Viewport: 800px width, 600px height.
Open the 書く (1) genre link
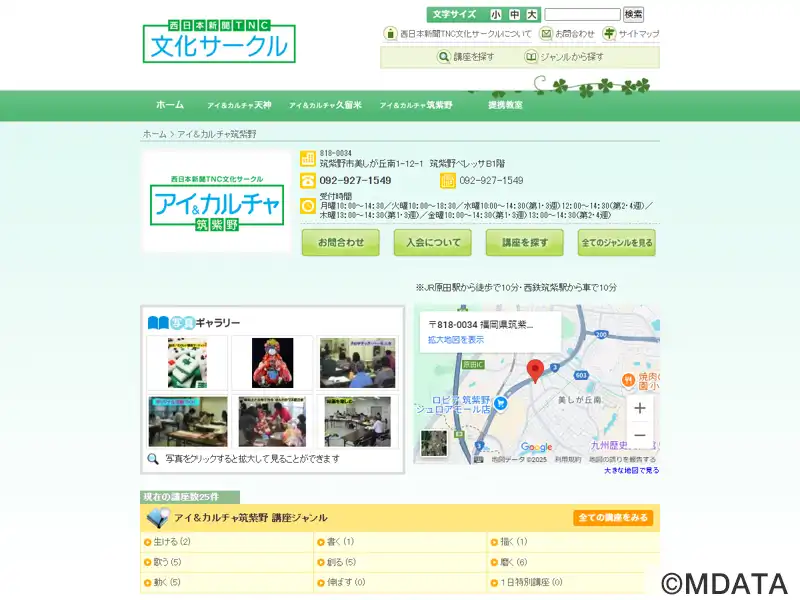340,542
